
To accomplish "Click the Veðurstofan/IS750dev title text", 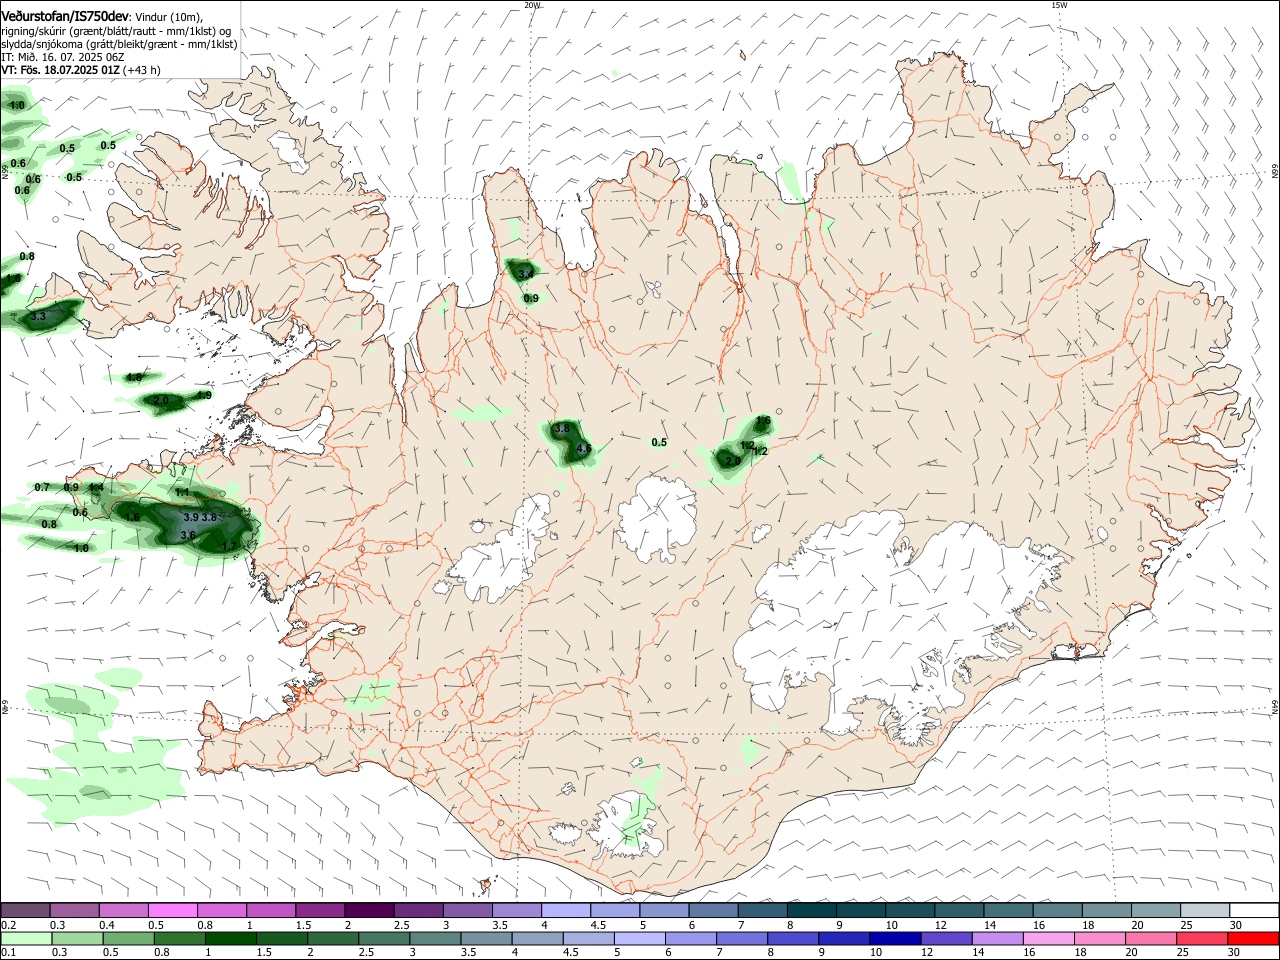I will tap(65, 17).
